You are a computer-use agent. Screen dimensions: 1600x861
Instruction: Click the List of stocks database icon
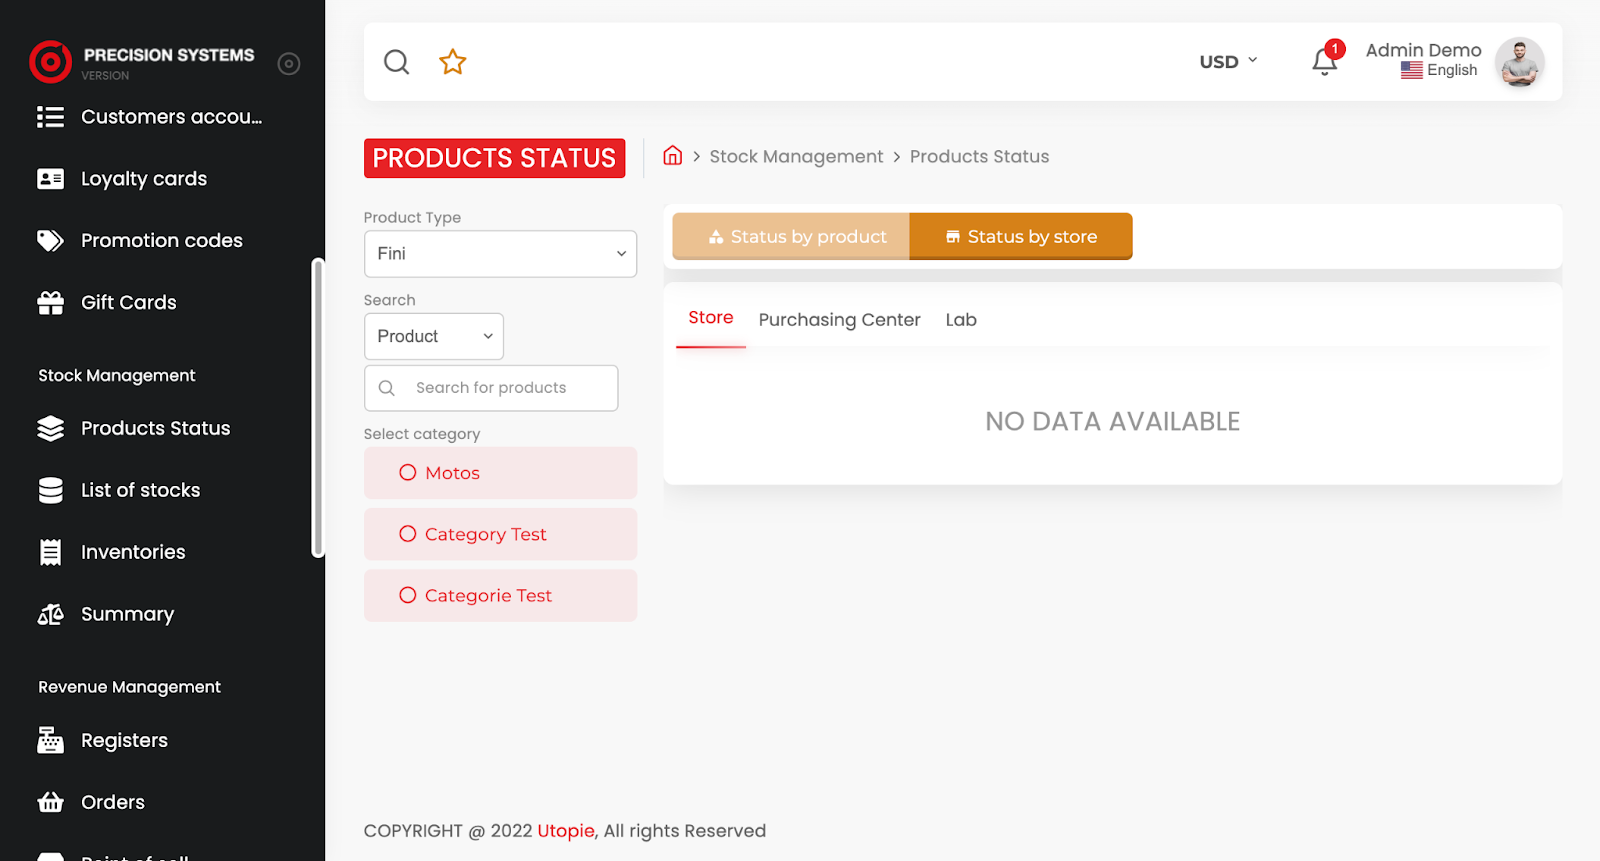[50, 491]
